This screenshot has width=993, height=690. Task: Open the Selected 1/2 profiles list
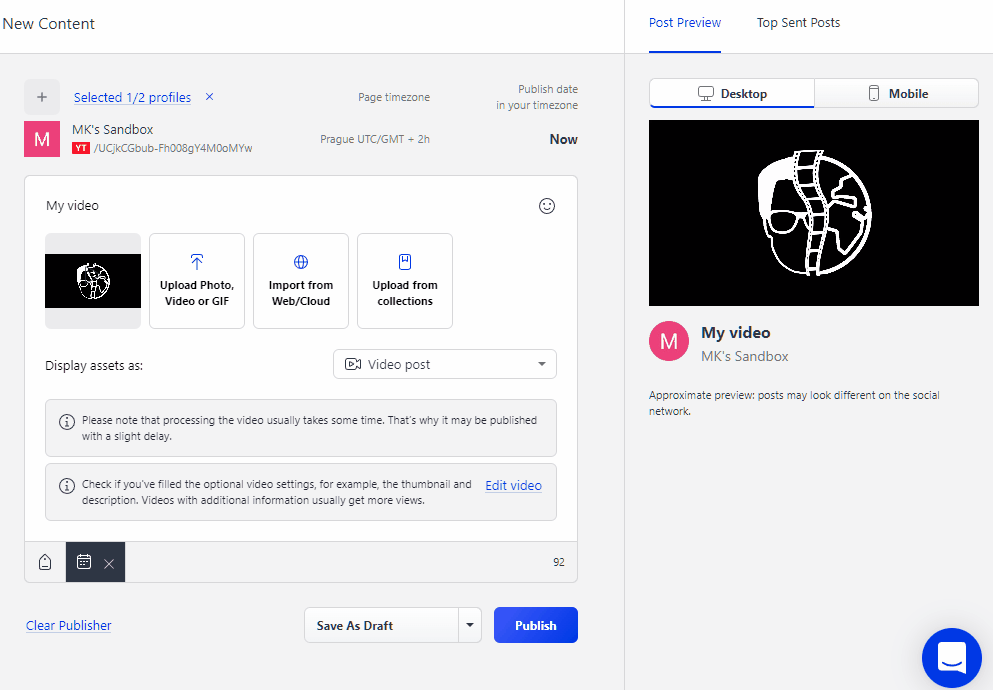coord(132,97)
